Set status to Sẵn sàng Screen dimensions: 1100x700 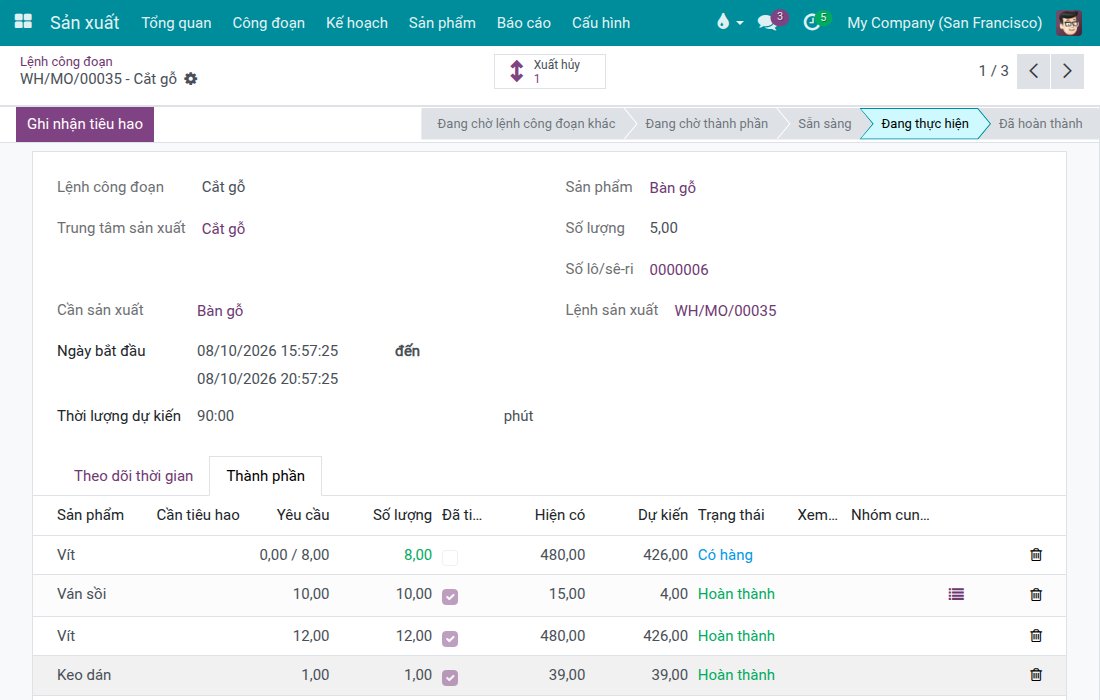coord(824,124)
